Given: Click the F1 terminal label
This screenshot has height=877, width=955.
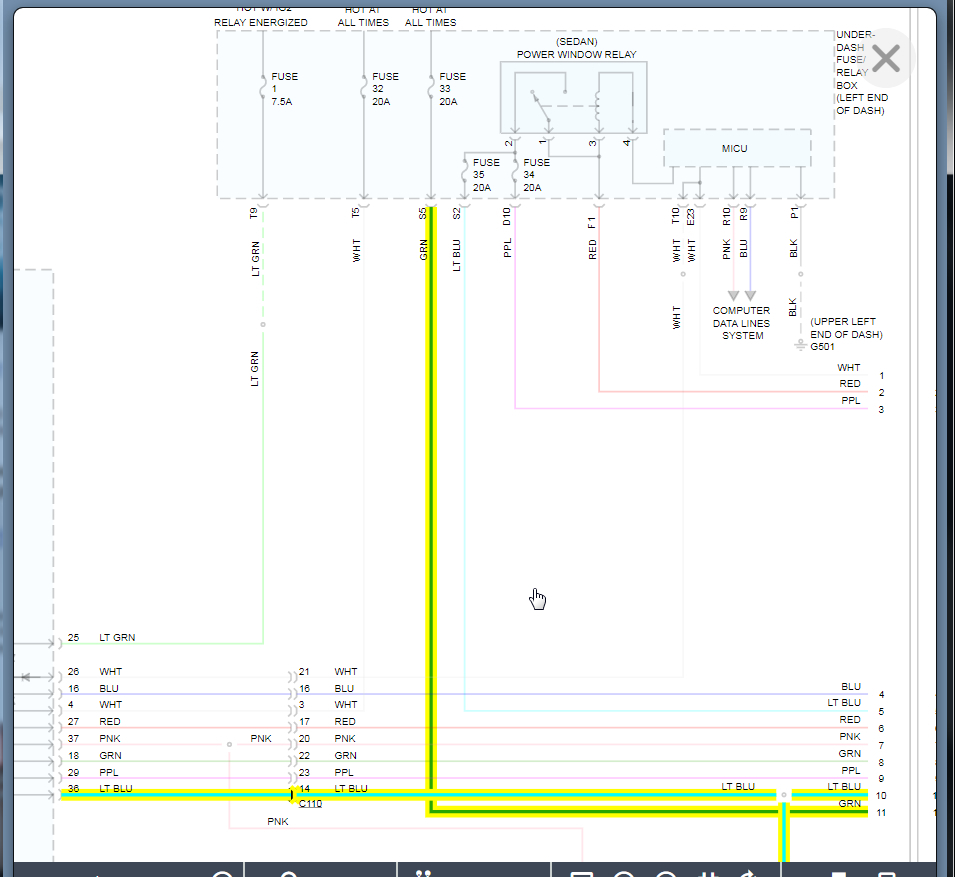Looking at the screenshot, I should click(x=591, y=223).
